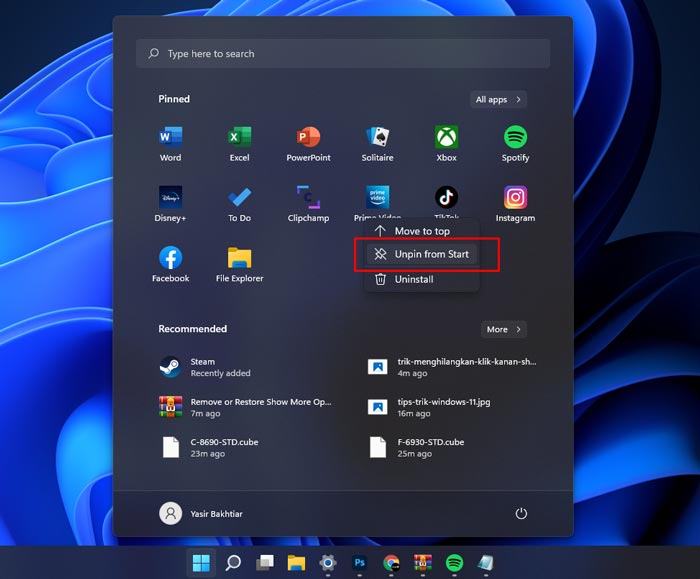Switch to Photoshop in taskbar

(359, 563)
